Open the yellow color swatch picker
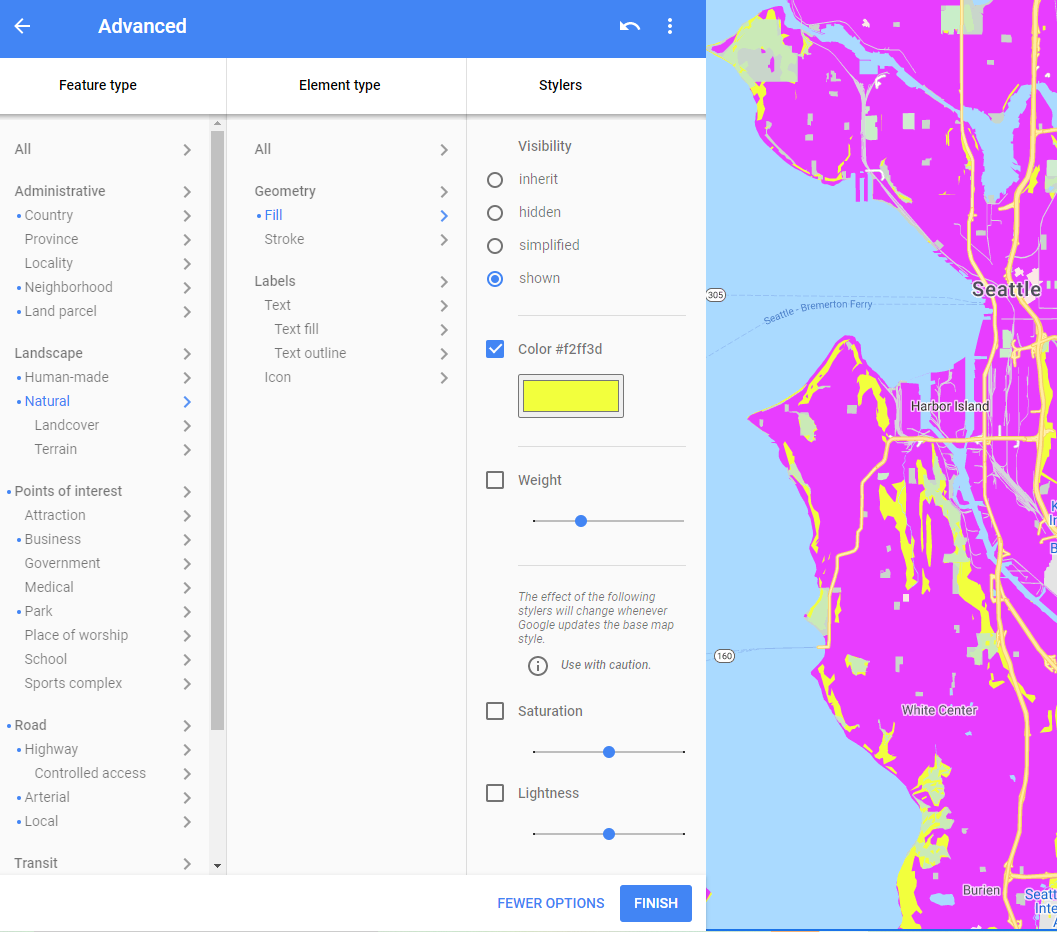1057x932 pixels. click(570, 396)
